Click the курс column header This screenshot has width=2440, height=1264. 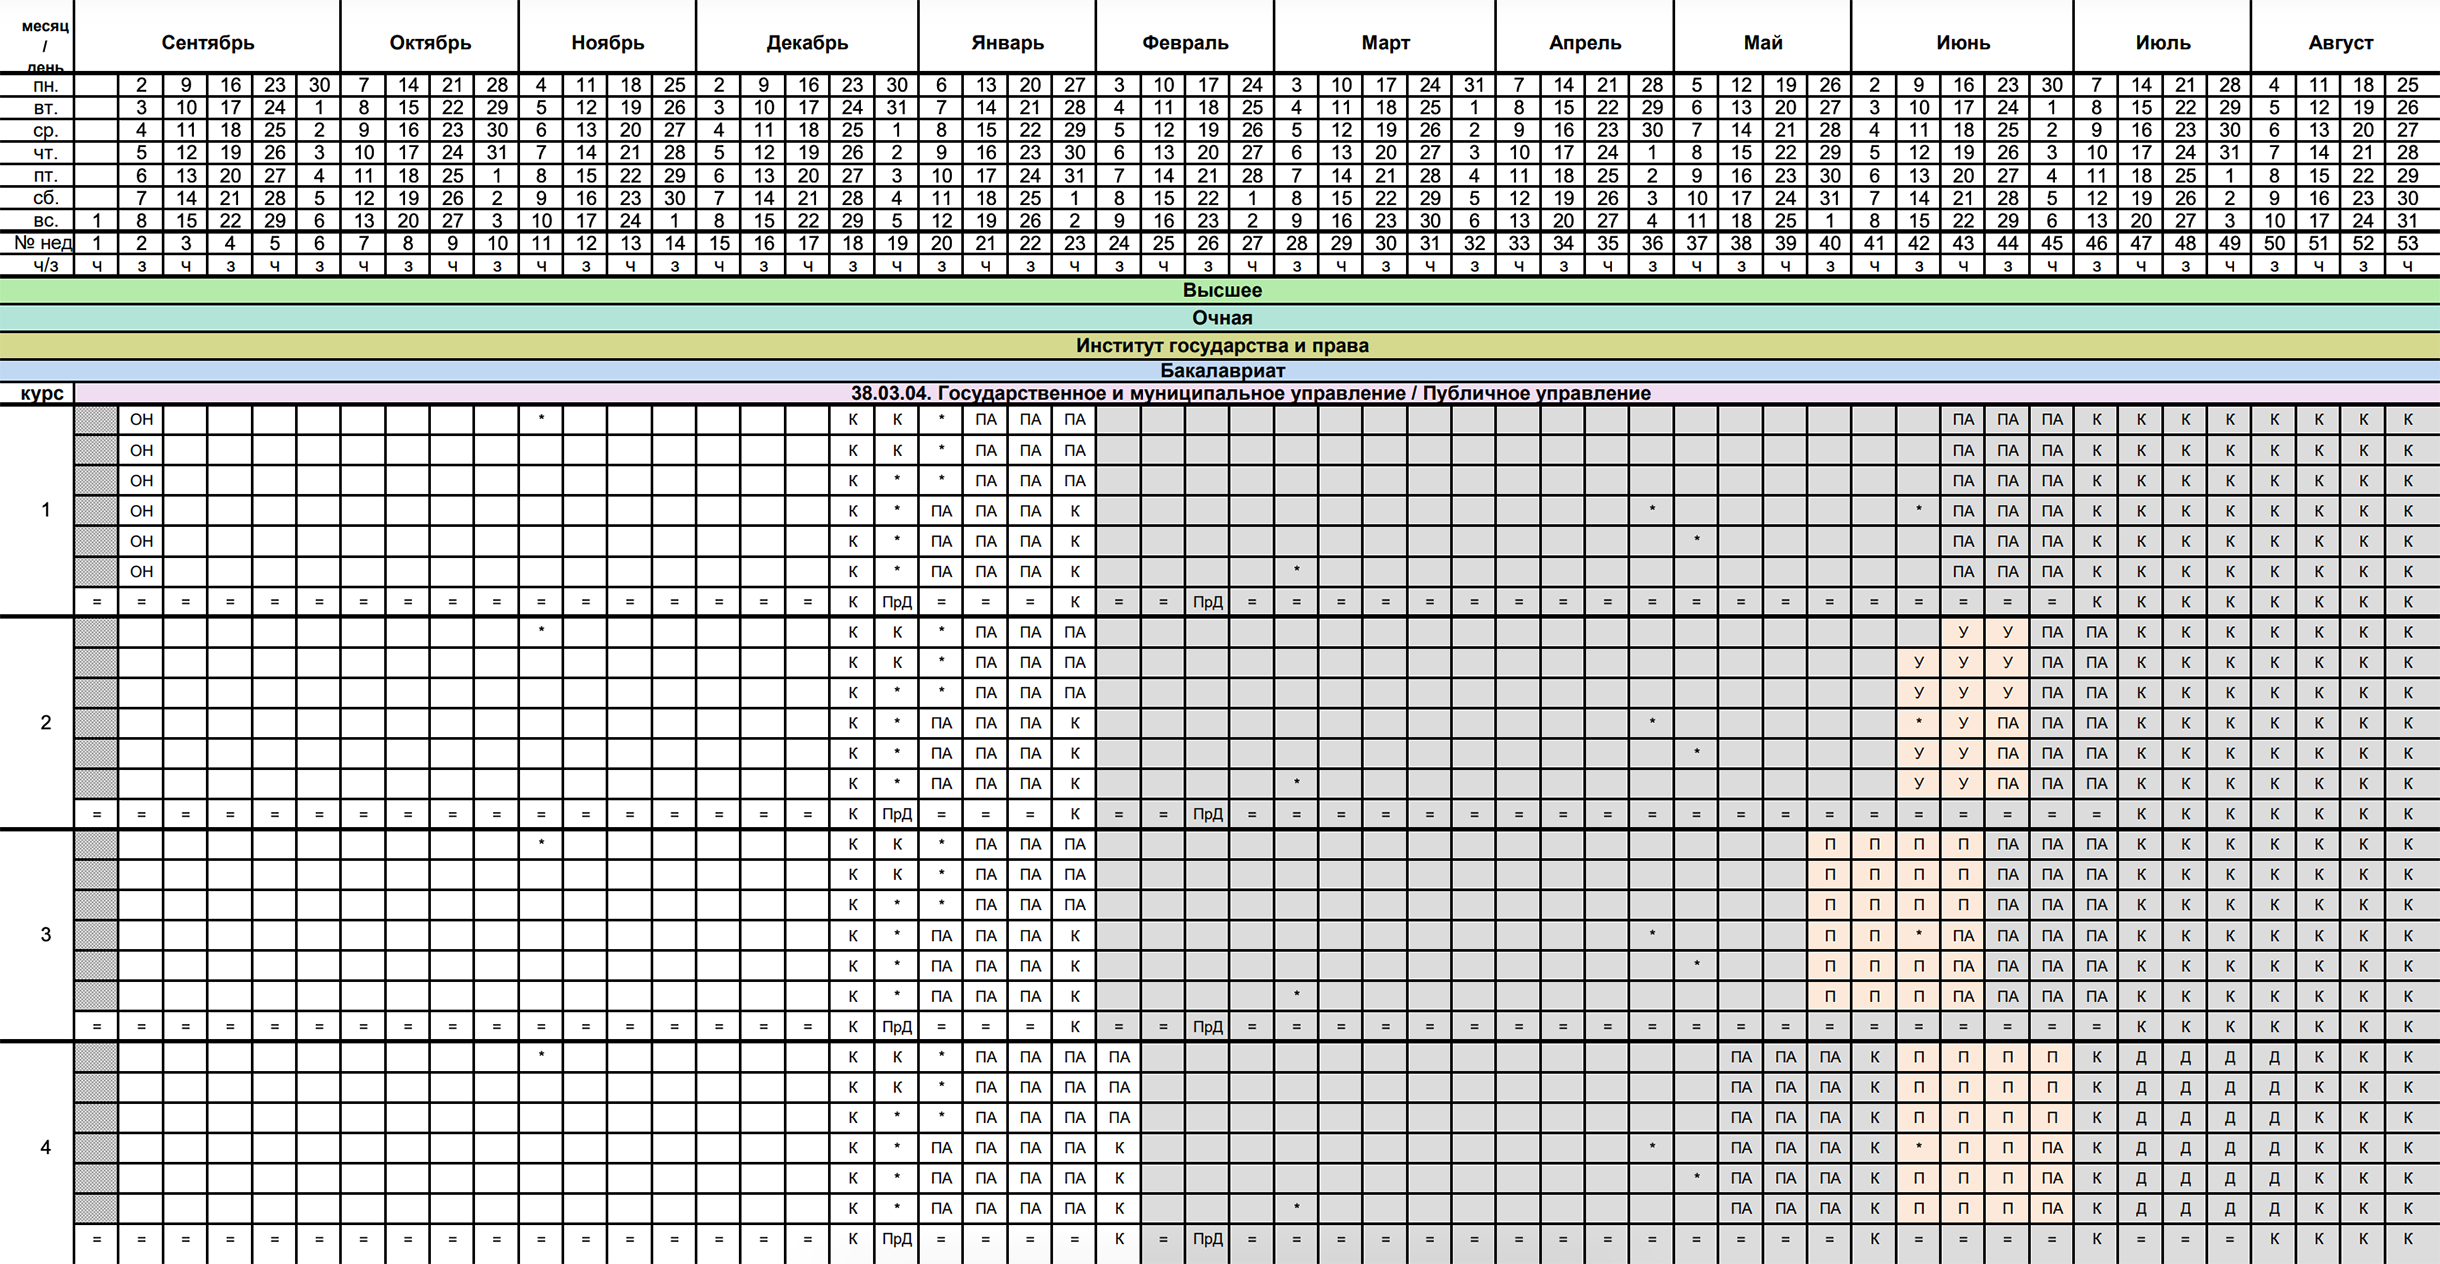coord(37,393)
